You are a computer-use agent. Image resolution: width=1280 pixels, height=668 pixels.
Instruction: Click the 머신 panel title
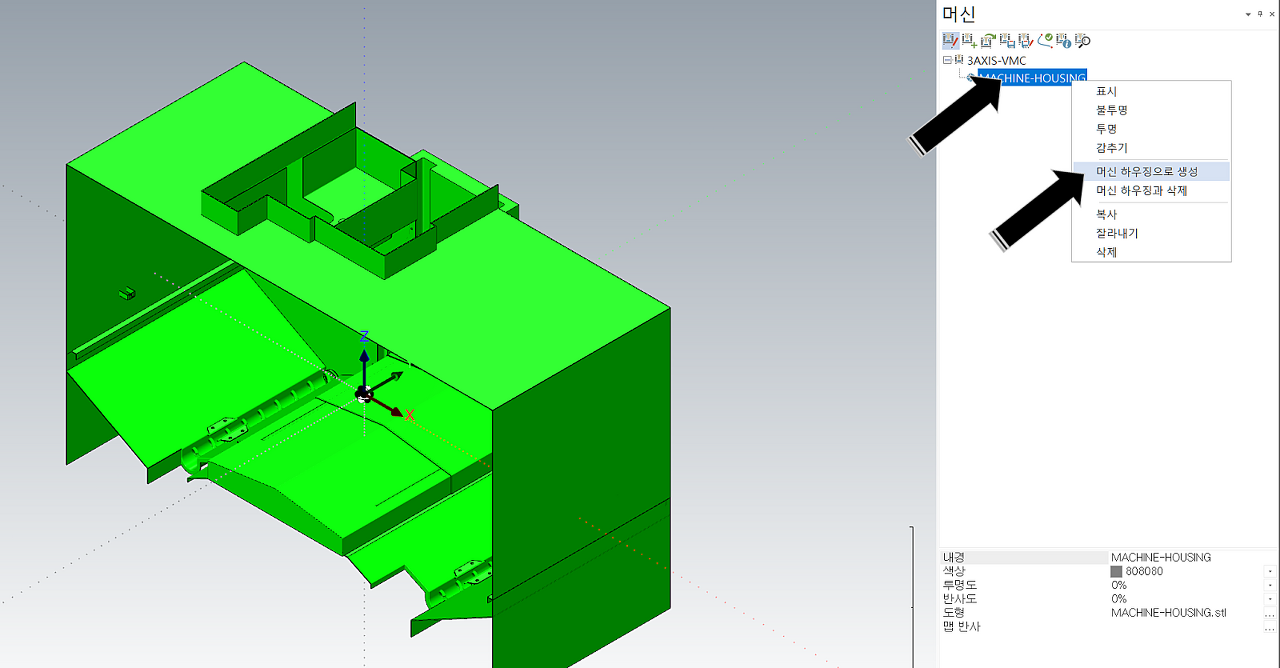coord(959,14)
